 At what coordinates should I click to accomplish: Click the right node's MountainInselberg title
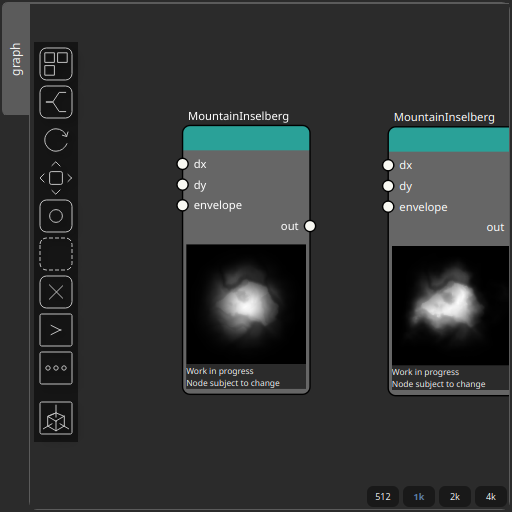pos(444,117)
